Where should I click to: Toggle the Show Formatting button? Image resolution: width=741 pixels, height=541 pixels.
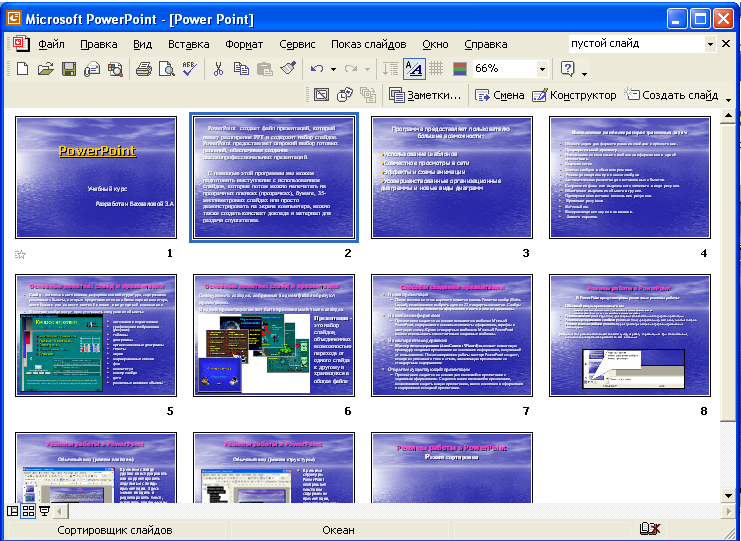[414, 69]
